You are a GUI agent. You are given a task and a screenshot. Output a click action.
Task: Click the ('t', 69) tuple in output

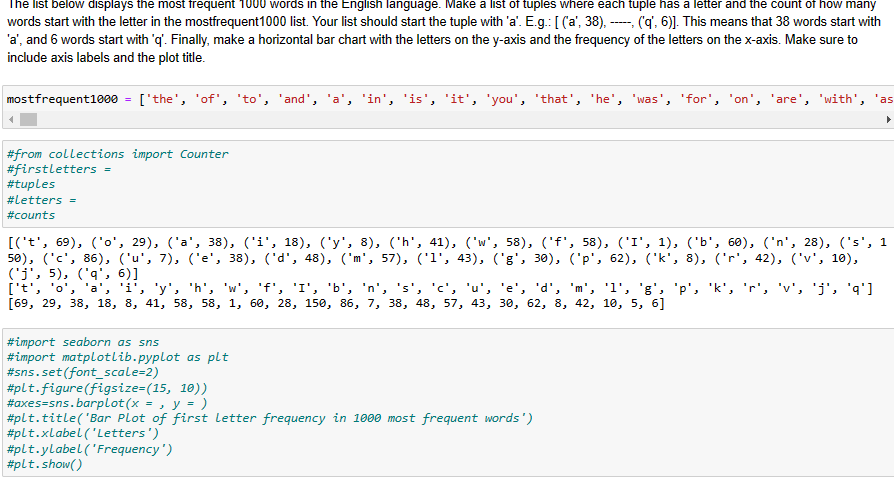(48, 242)
